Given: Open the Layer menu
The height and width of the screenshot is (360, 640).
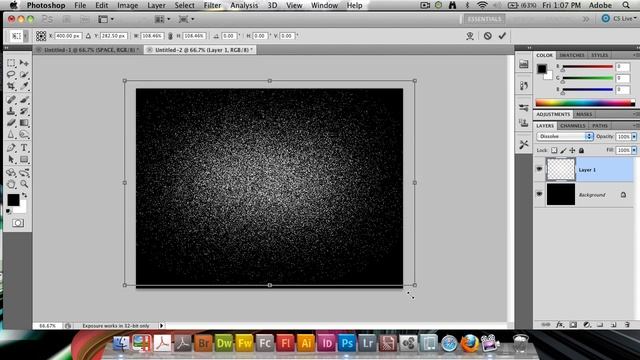Looking at the screenshot, I should [156, 5].
